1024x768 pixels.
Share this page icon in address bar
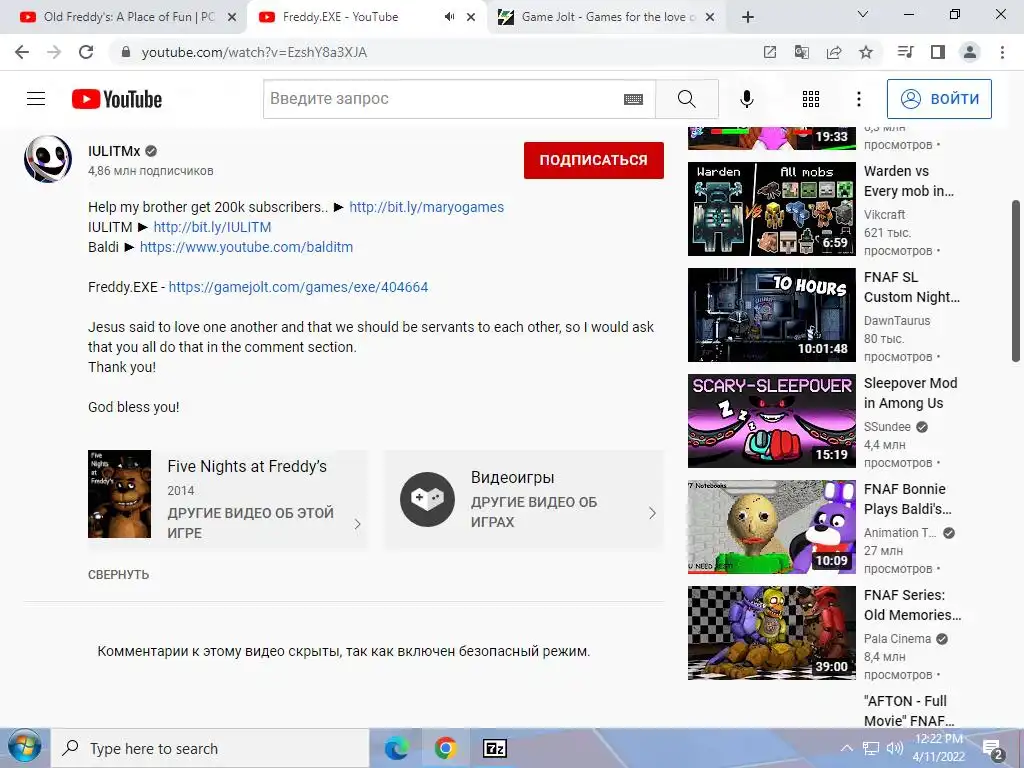pos(834,52)
